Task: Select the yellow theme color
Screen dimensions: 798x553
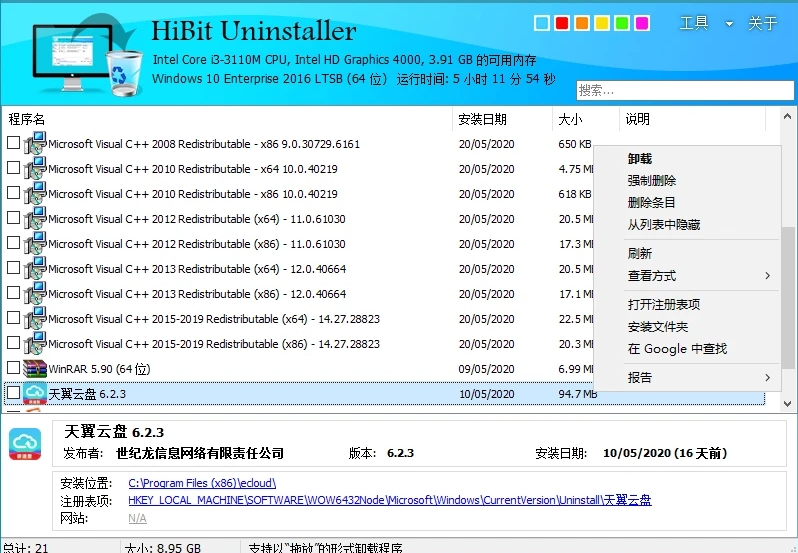Action: tap(602, 23)
